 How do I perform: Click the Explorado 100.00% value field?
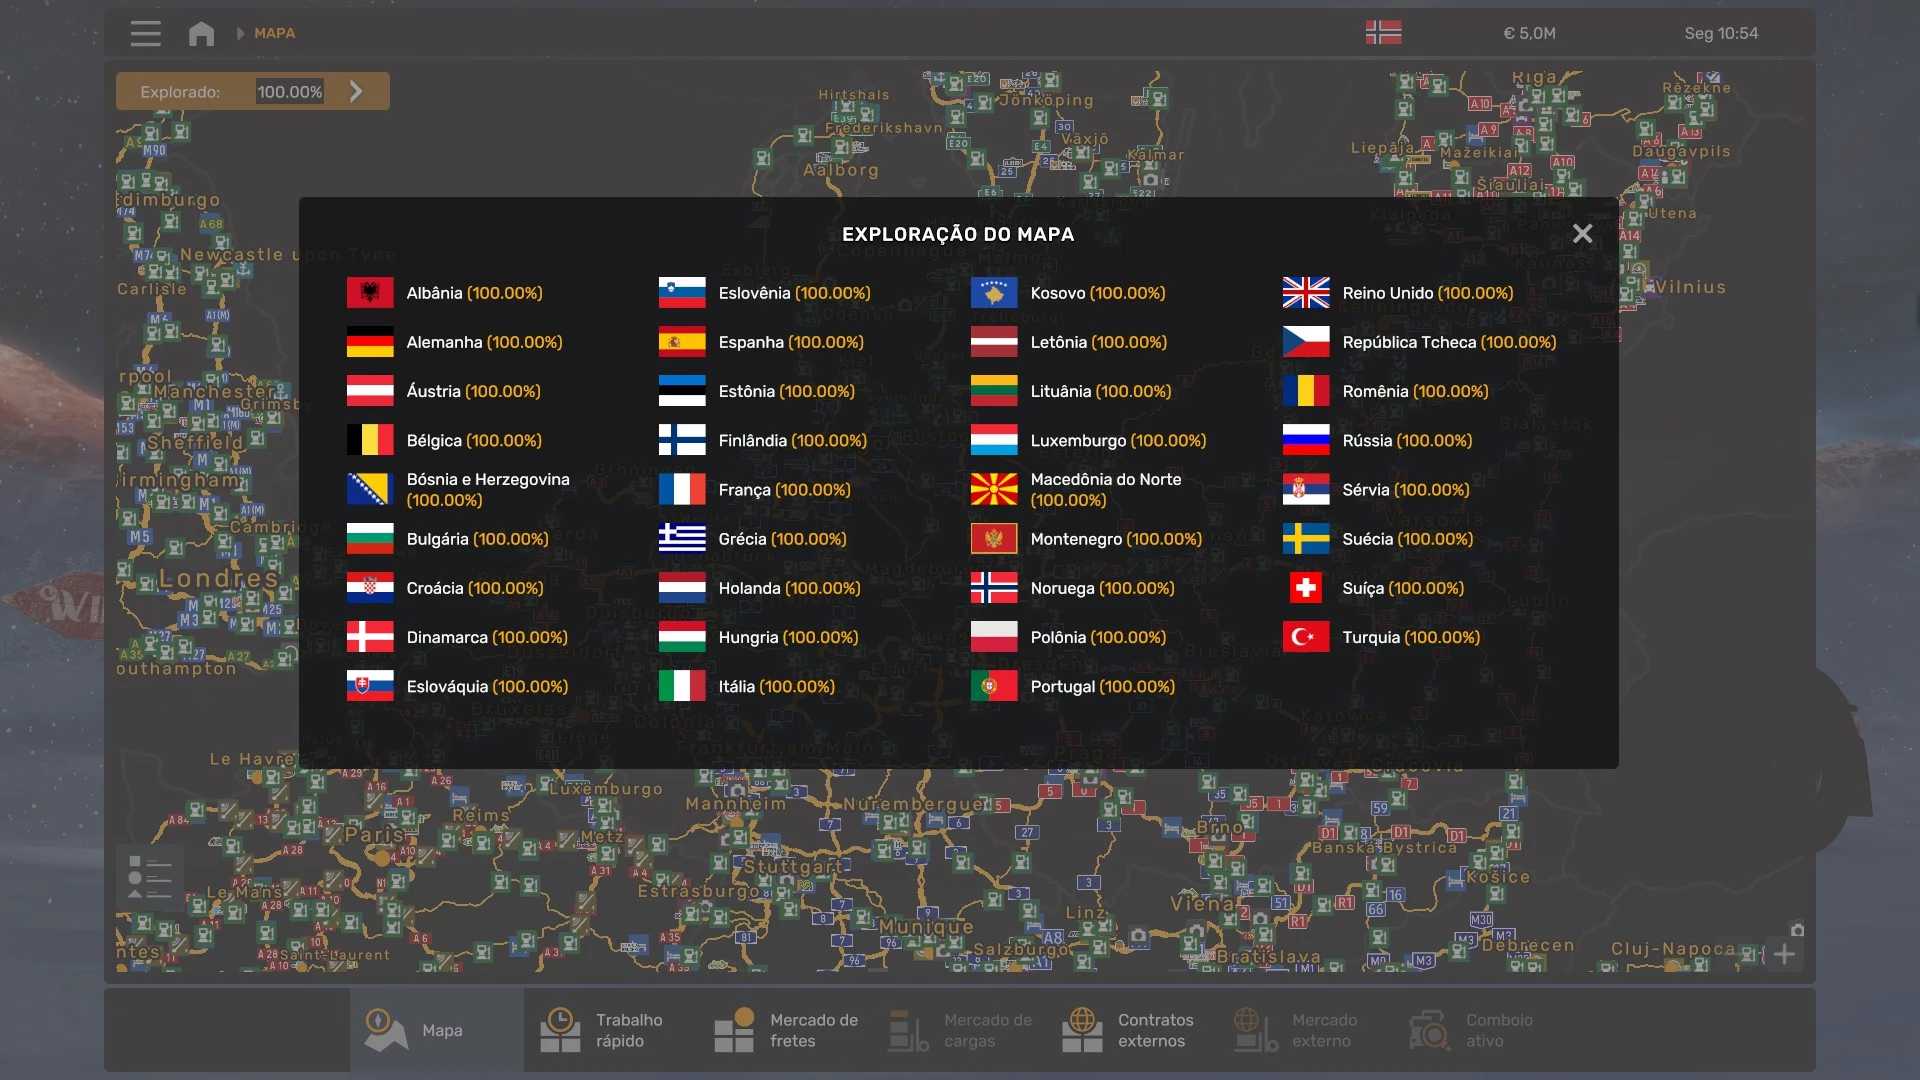pyautogui.click(x=289, y=91)
